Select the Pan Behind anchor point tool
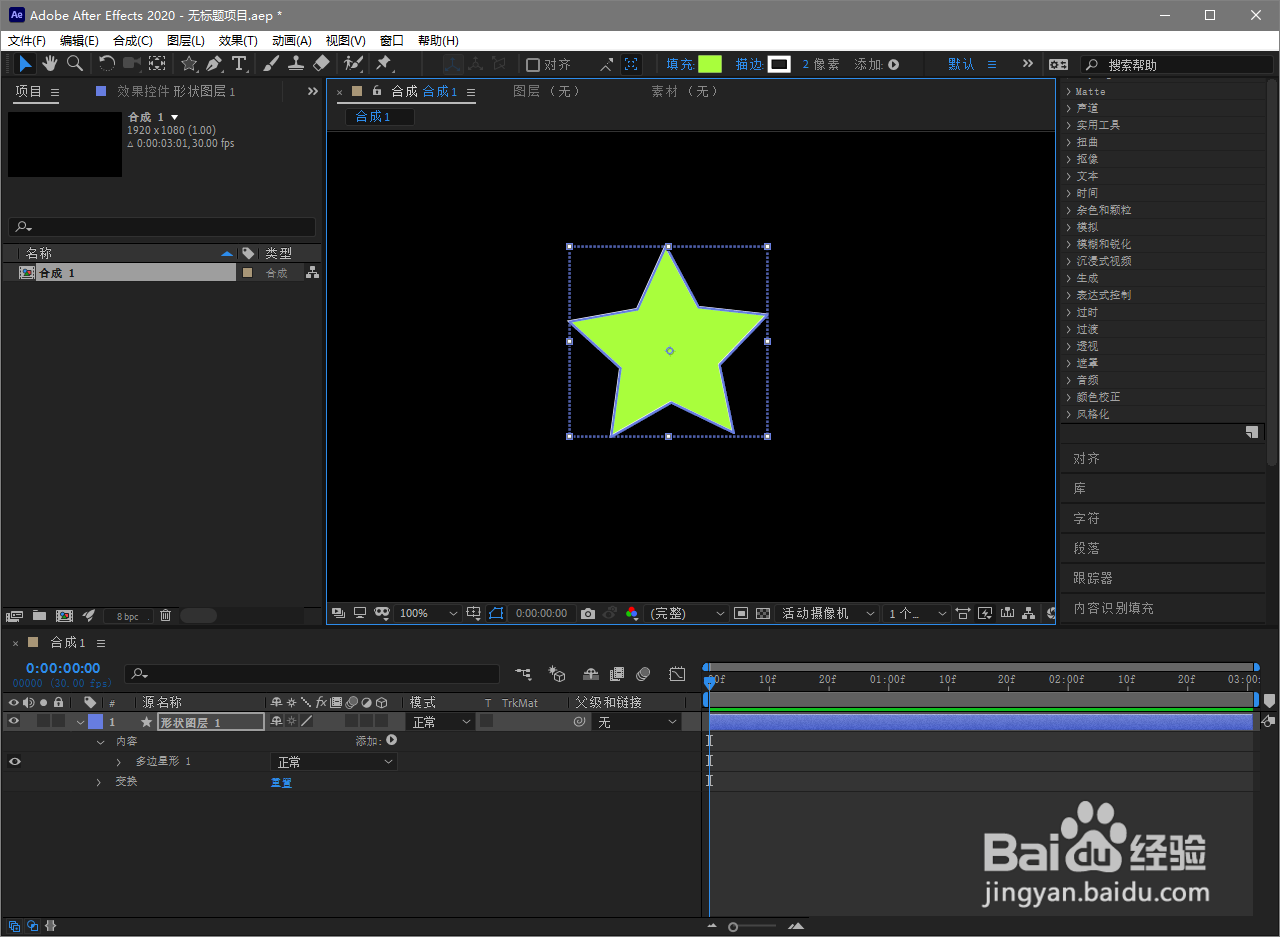The width and height of the screenshot is (1280, 937). click(x=157, y=64)
